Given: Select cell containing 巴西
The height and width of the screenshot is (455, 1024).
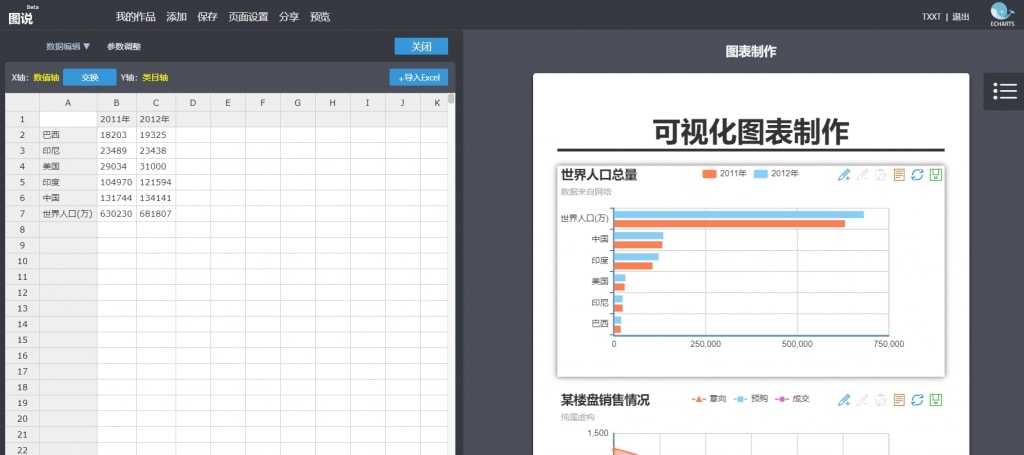Looking at the screenshot, I should click(x=68, y=135).
